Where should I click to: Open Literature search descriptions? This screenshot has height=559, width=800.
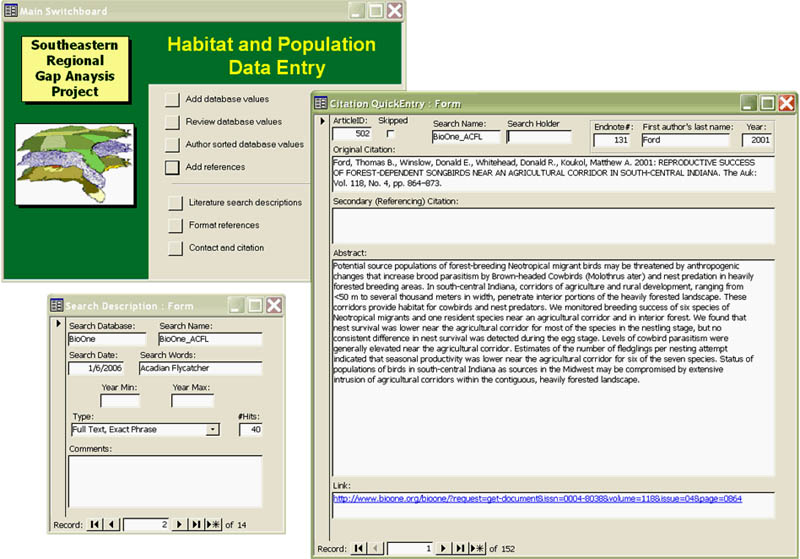click(x=175, y=203)
